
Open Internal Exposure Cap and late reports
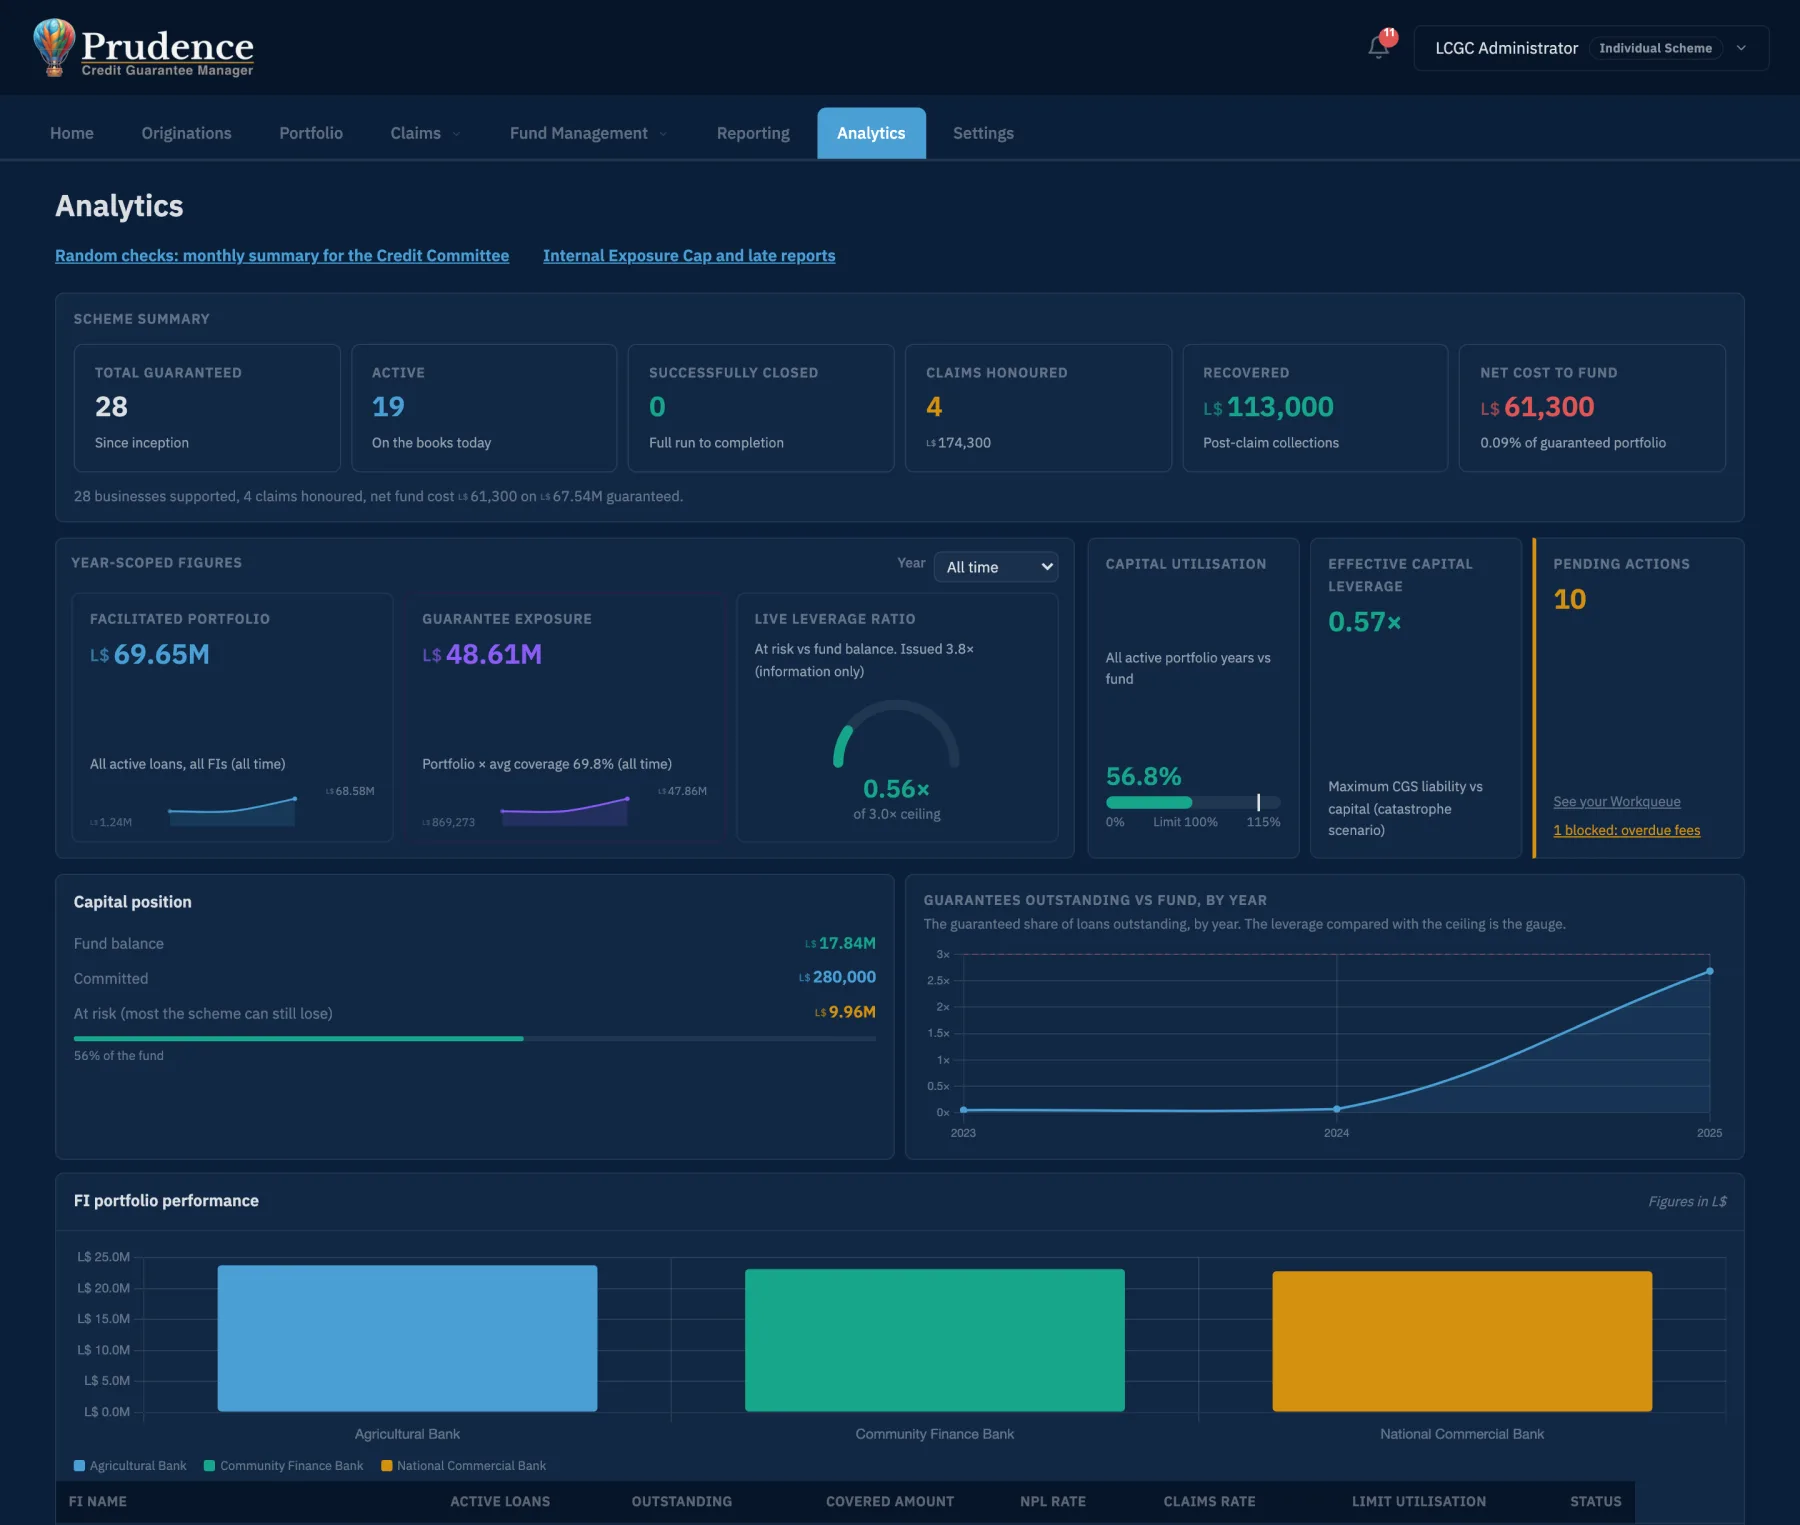pos(689,256)
